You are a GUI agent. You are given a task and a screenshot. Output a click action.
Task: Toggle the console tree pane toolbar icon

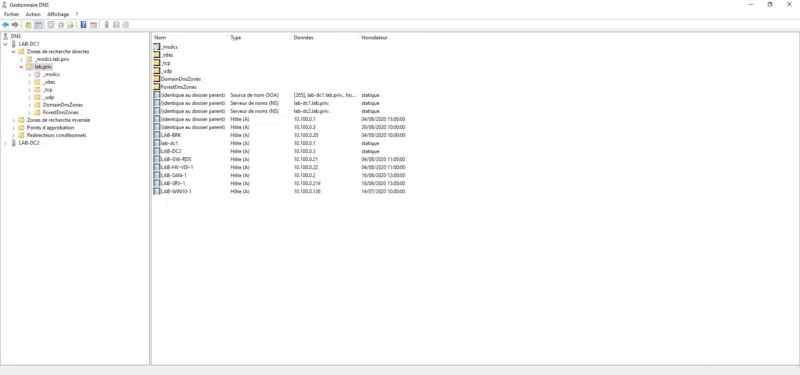click(39, 24)
